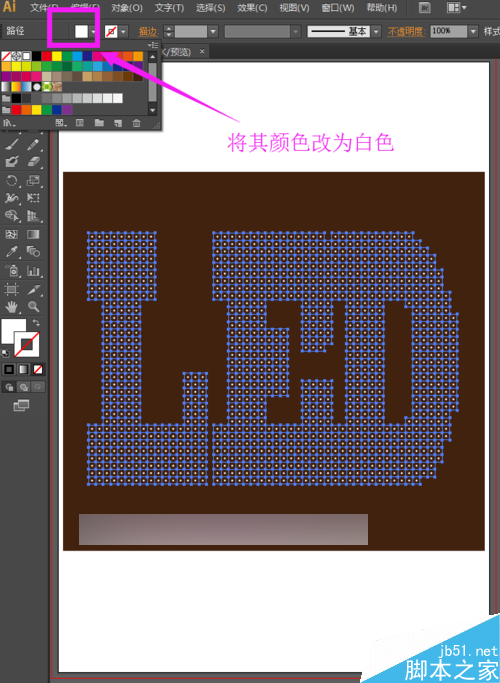Viewport: 500px width, 683px height.
Task: Click stroke weight stepper arrows
Action: coord(169,31)
